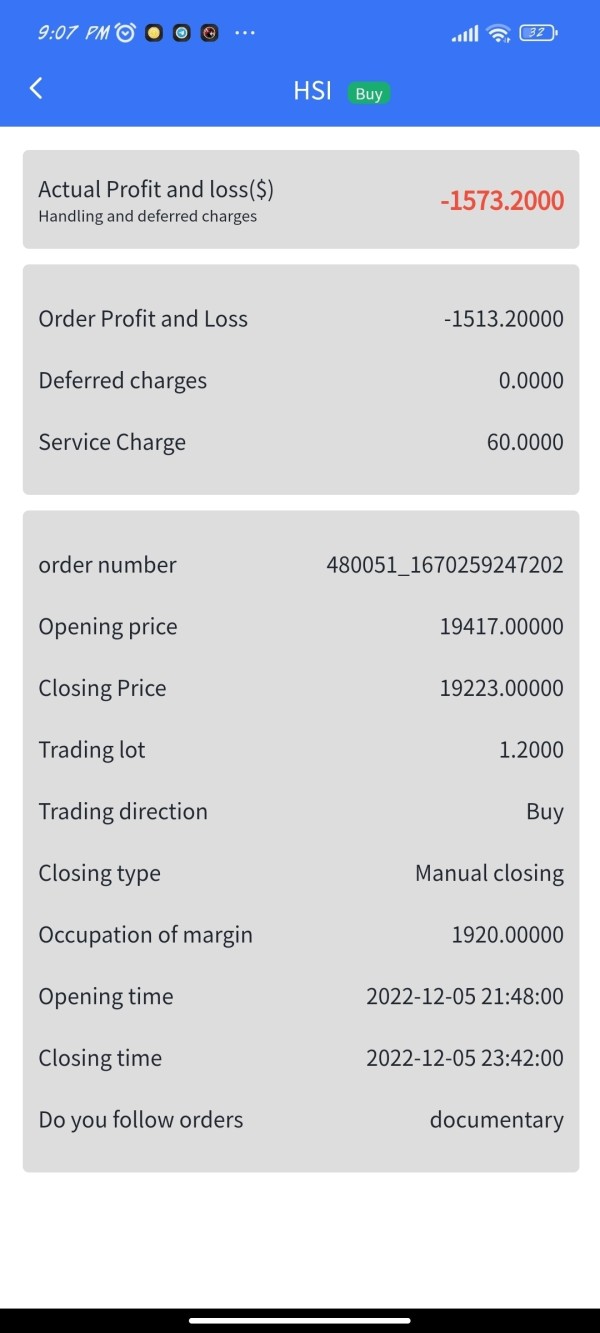The height and width of the screenshot is (1333, 600).
Task: Tap the alarm clock status icon
Action: (125, 33)
